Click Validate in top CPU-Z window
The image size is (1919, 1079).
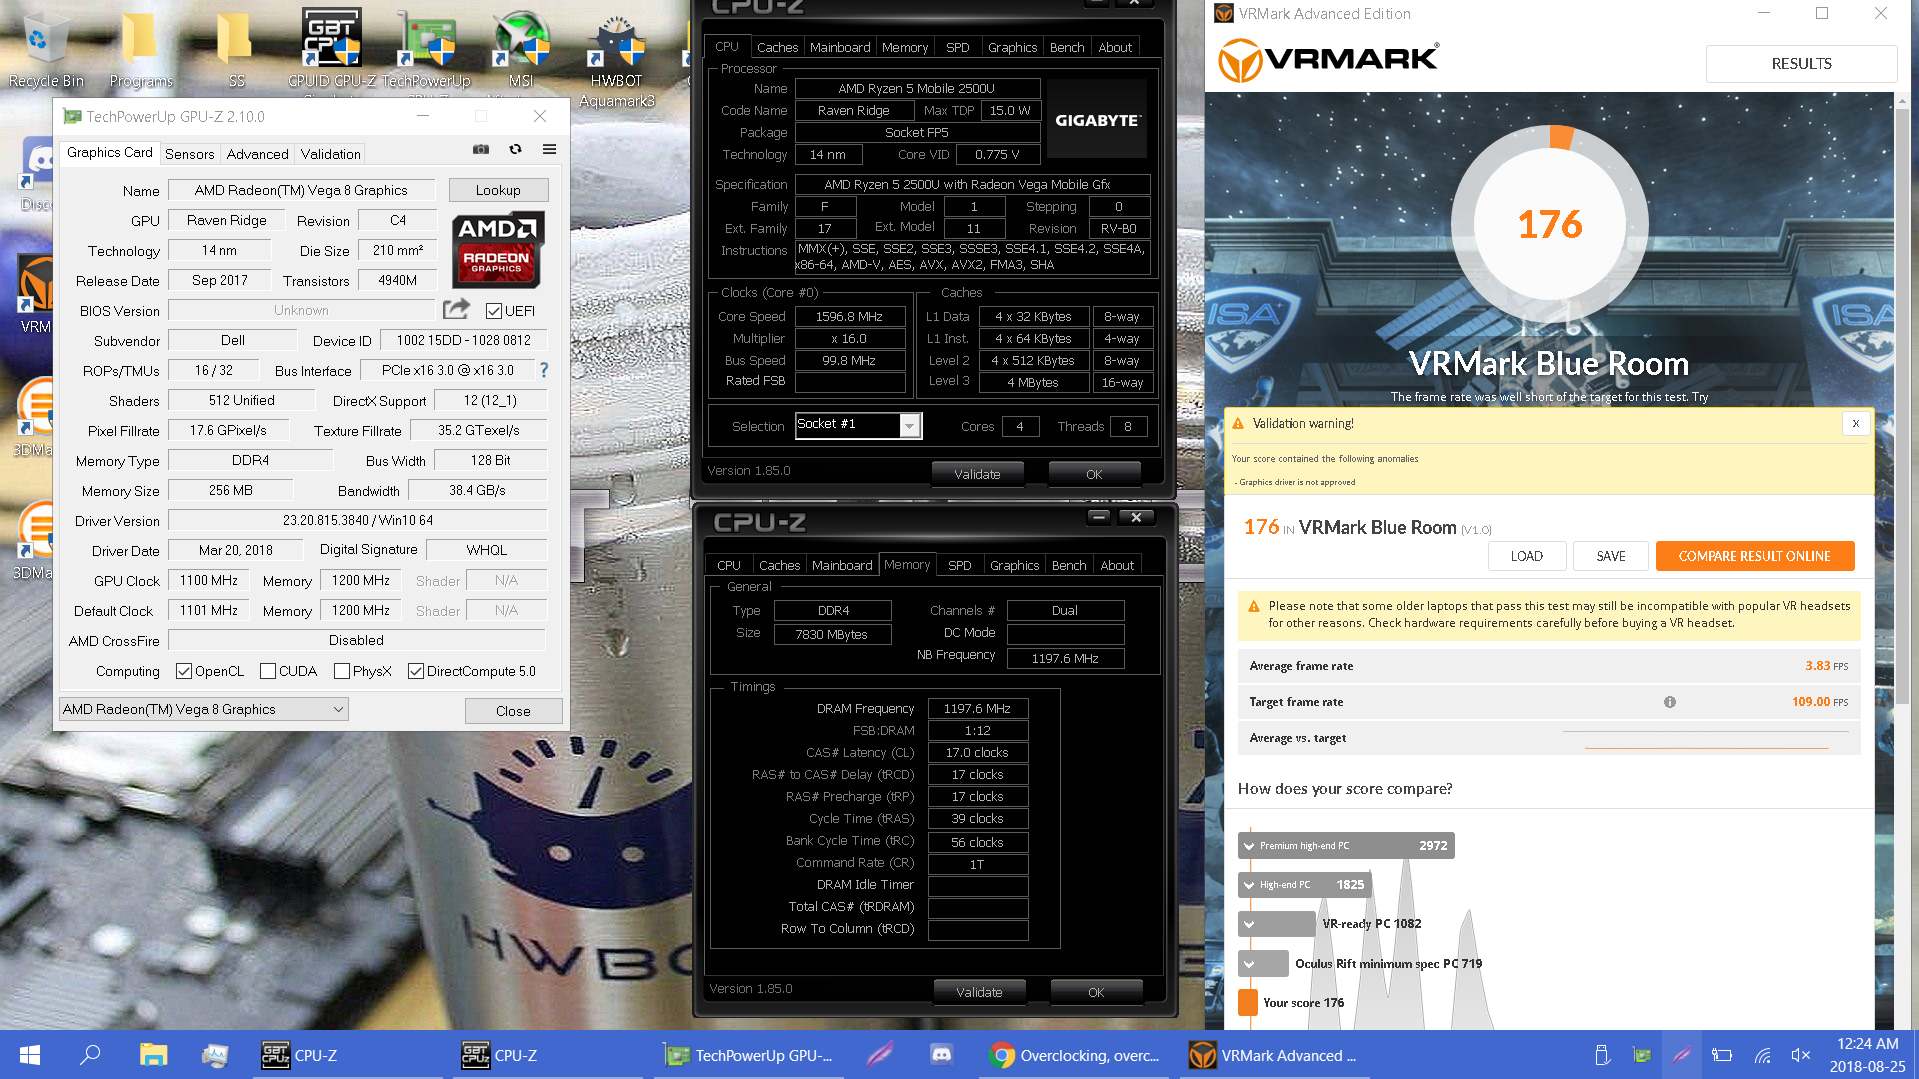pos(977,474)
